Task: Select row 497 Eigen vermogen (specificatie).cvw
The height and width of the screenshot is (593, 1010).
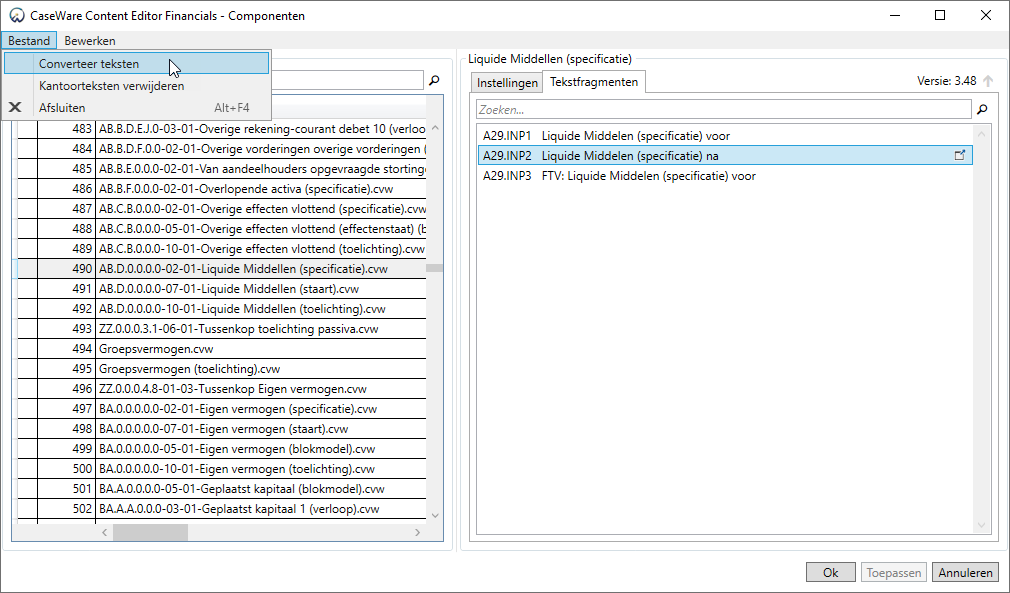Action: pos(222,408)
